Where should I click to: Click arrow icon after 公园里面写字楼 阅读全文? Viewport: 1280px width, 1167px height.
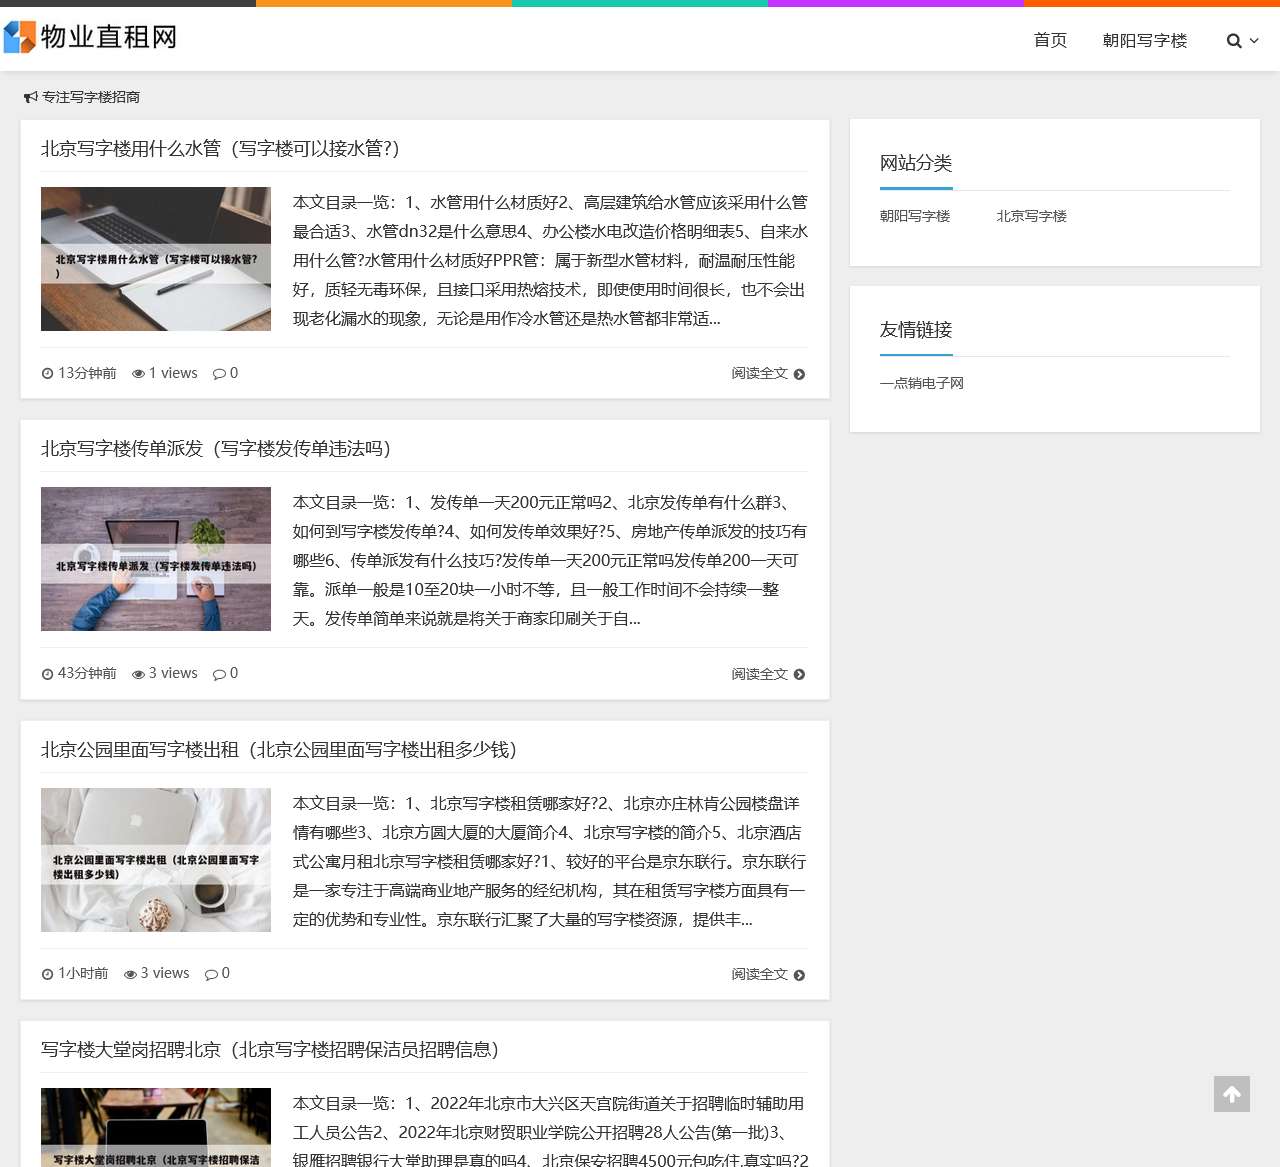coord(799,975)
